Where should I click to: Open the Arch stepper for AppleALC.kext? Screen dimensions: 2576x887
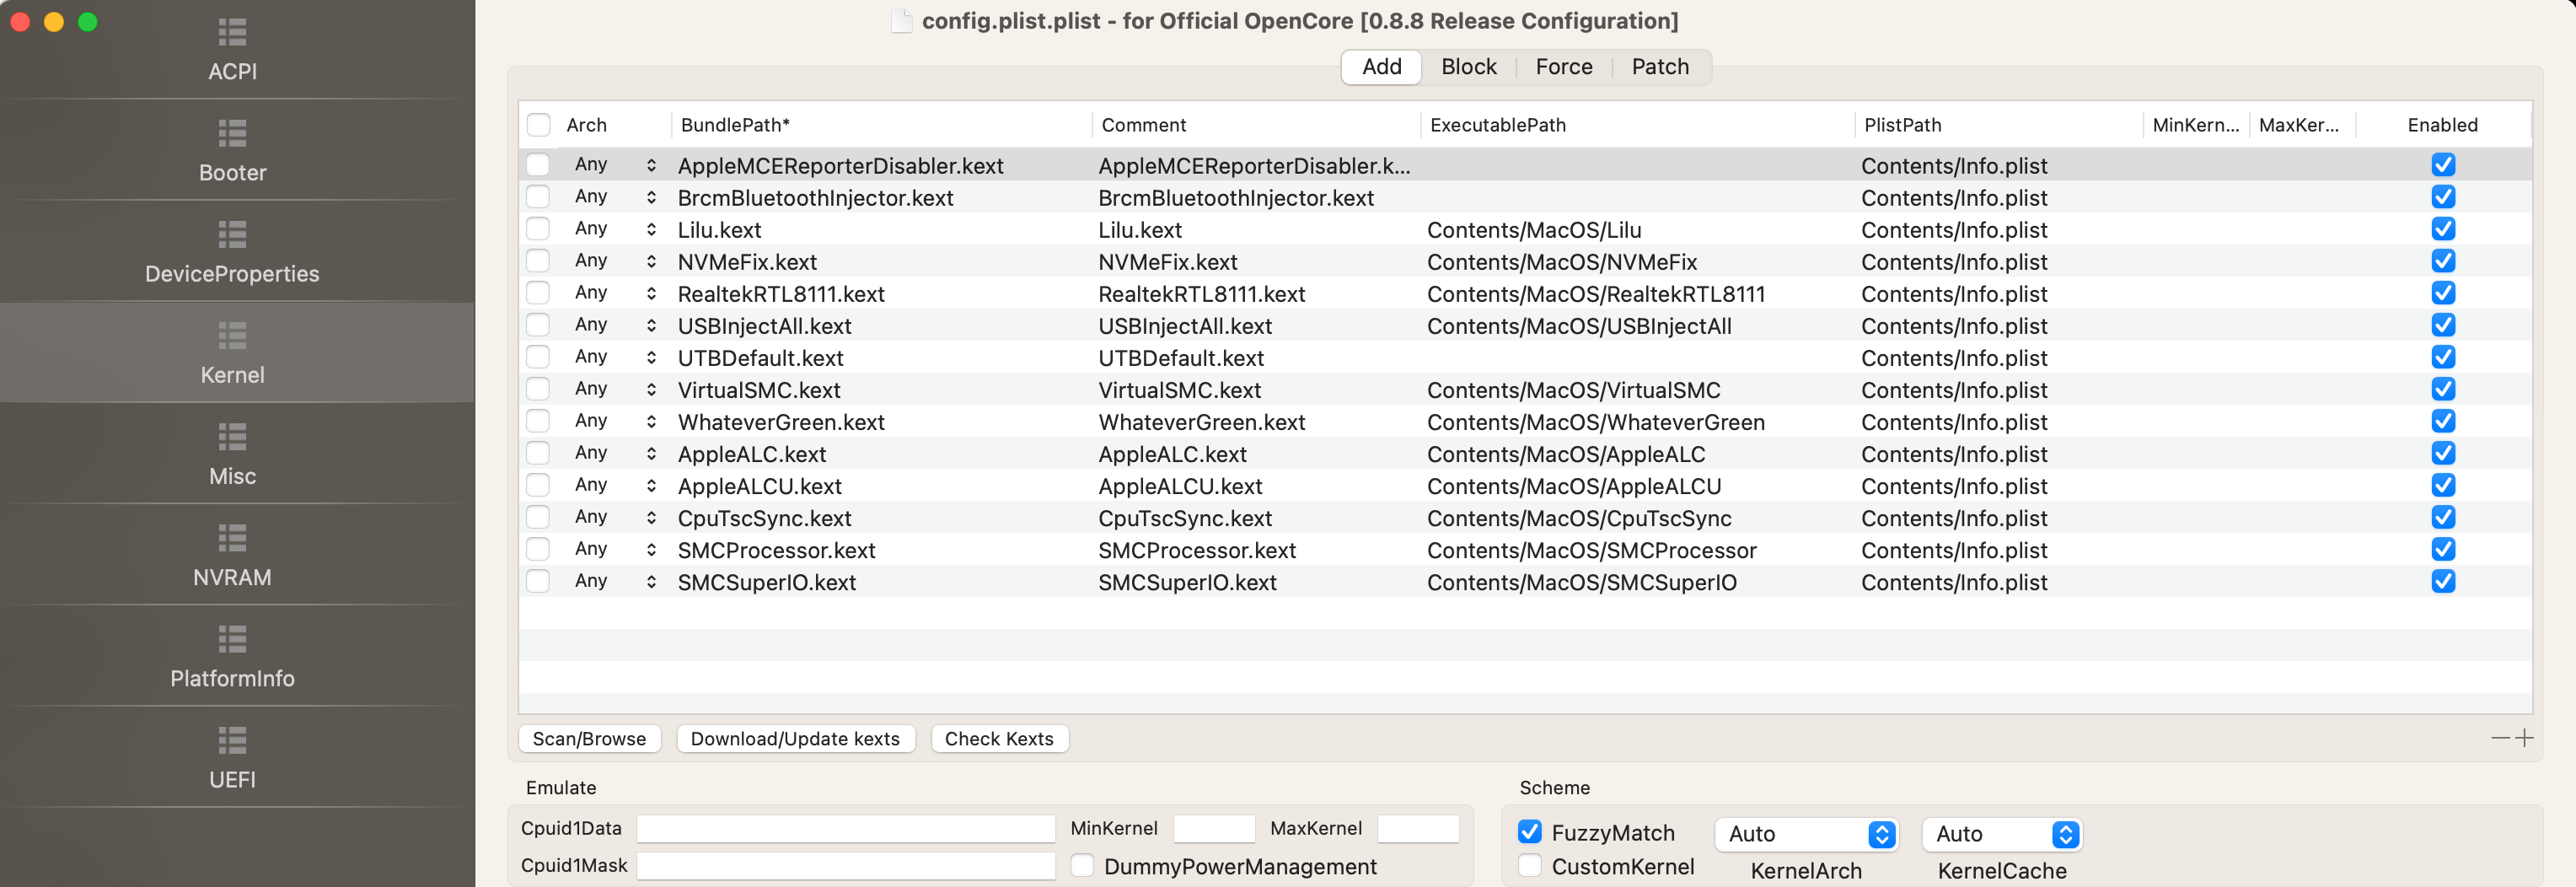point(651,453)
